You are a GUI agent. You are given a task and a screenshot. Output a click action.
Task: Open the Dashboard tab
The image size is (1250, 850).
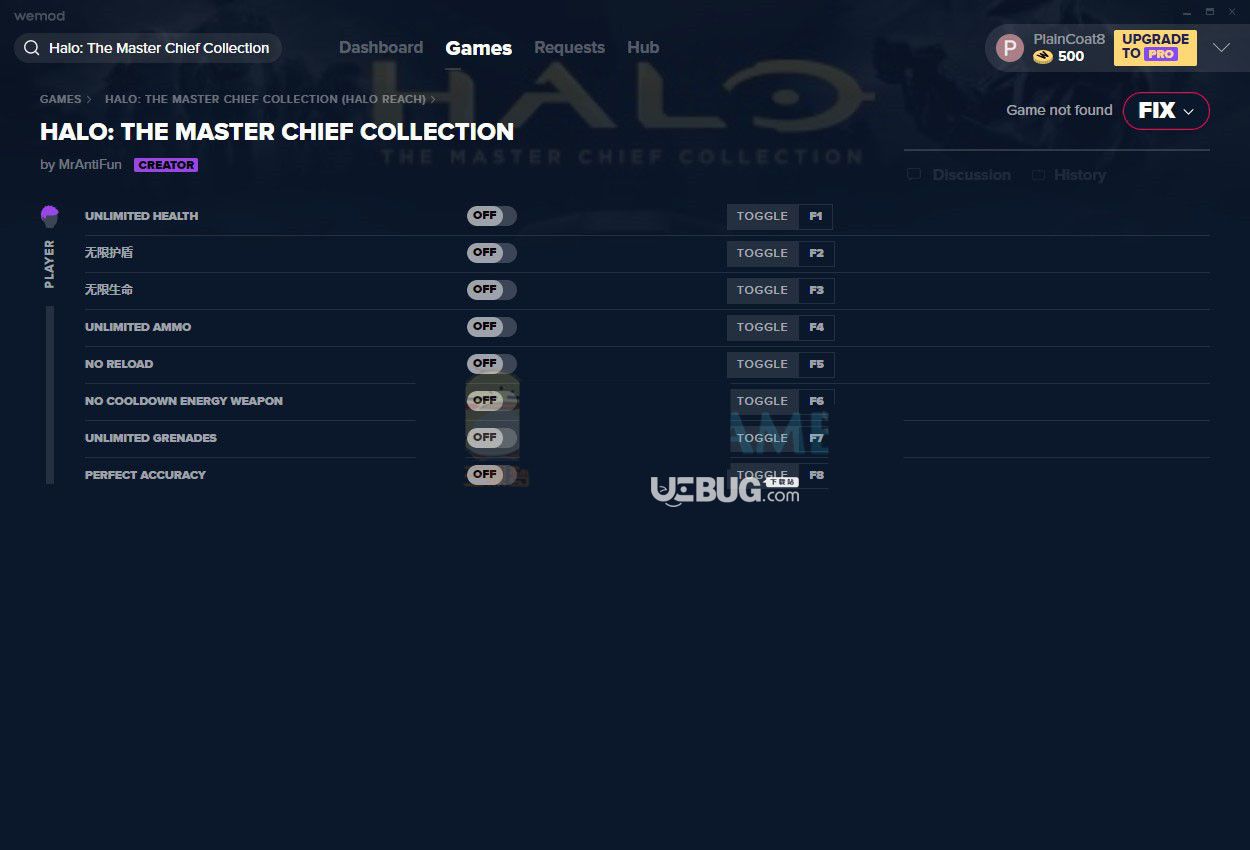[381, 48]
